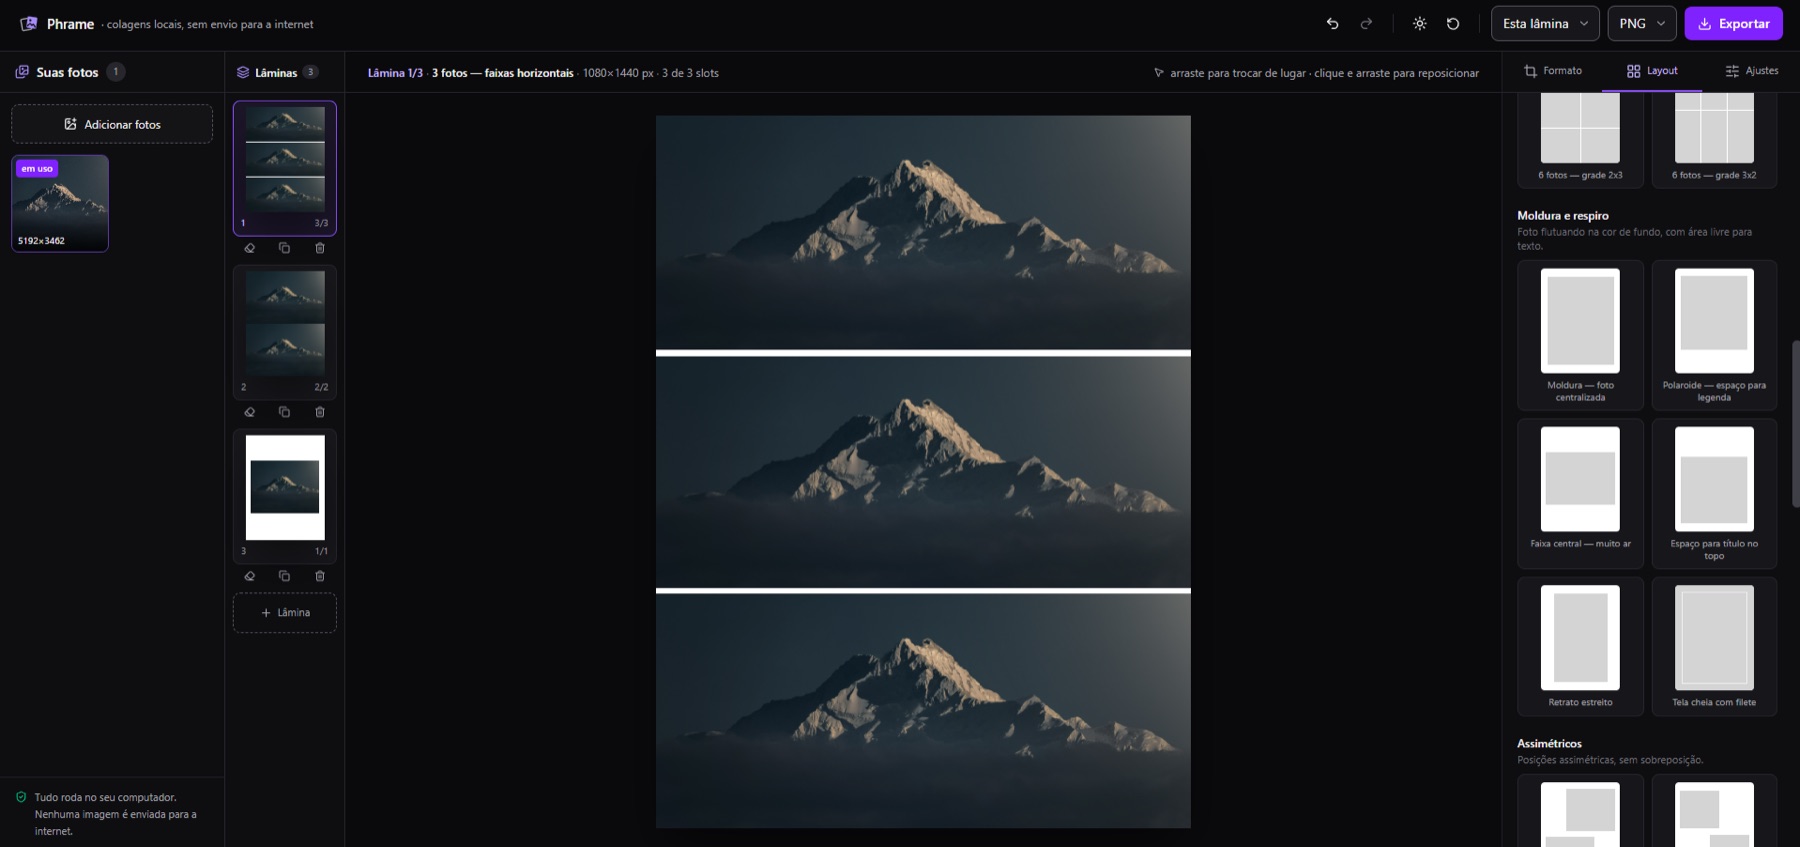This screenshot has width=1800, height=847.
Task: Delete lâmina 2 with the trash icon
Action: click(x=320, y=412)
